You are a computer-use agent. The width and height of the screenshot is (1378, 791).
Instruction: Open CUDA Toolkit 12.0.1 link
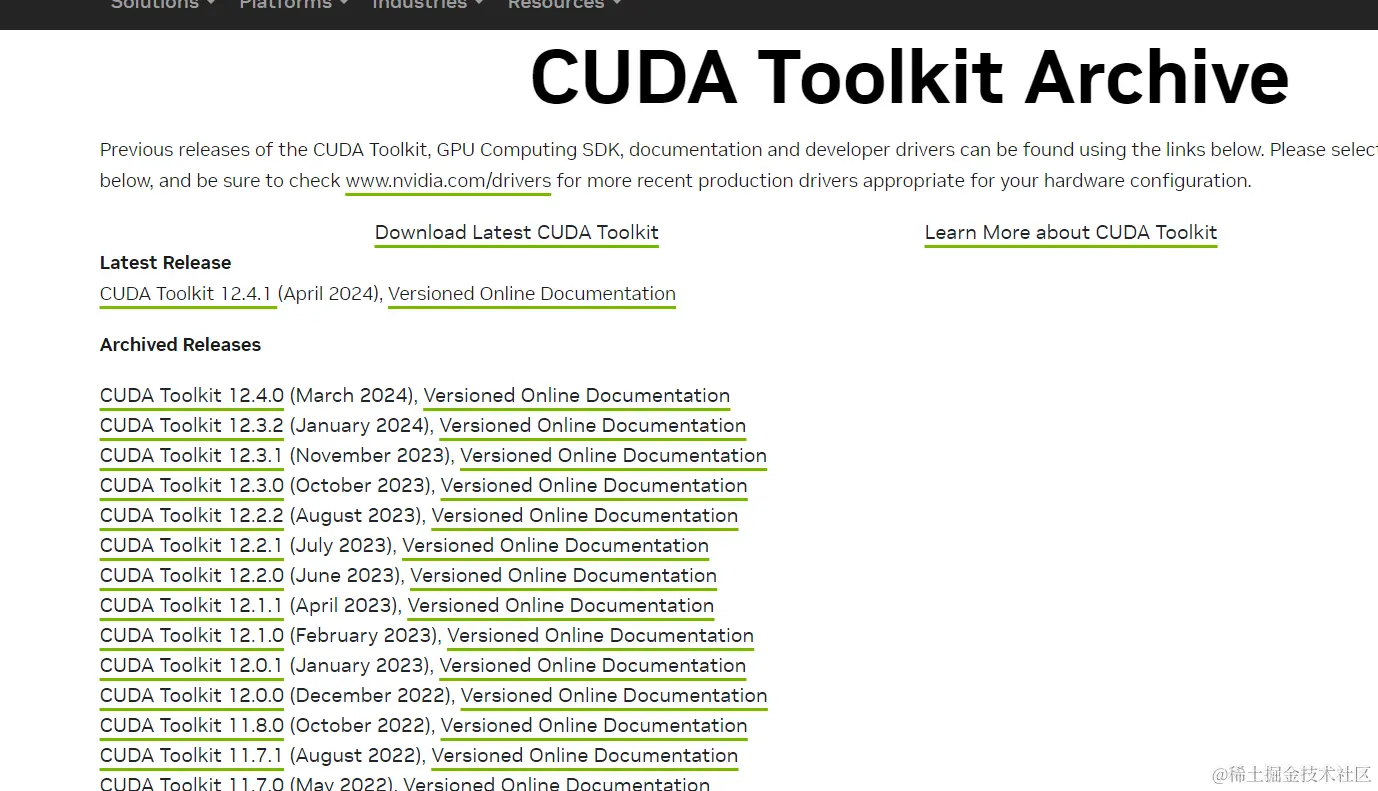[x=191, y=666]
